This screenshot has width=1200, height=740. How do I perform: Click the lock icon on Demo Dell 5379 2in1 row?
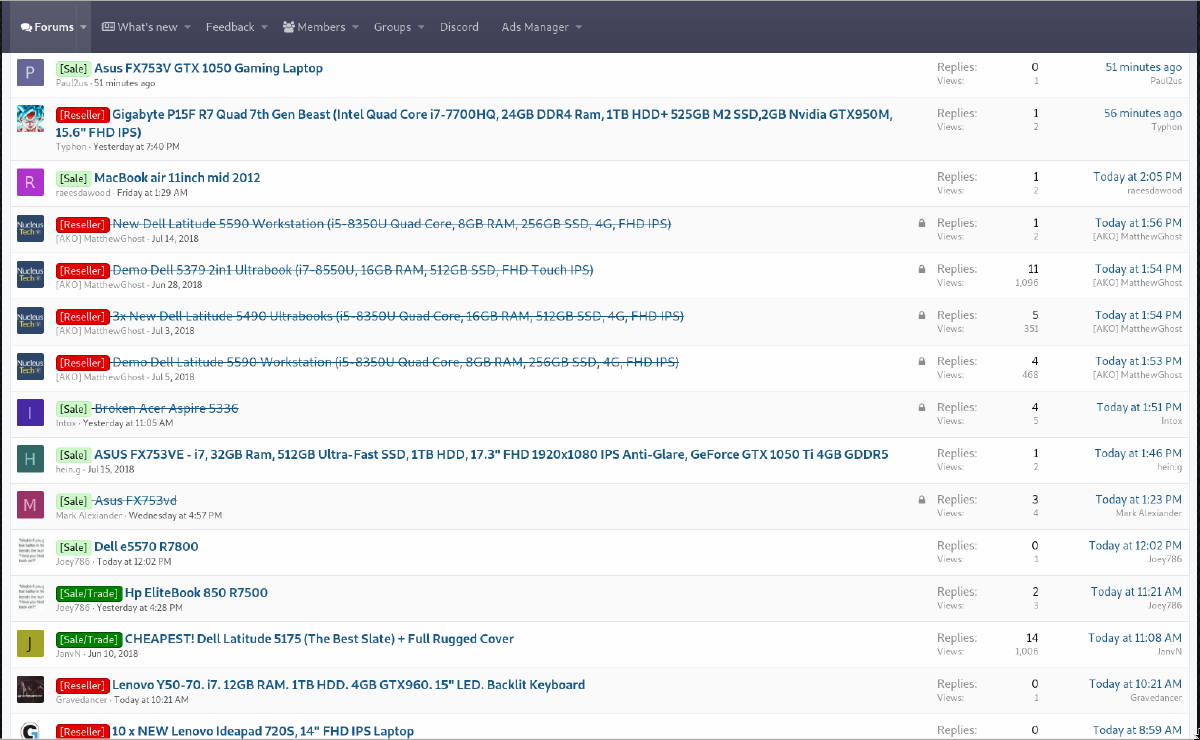[x=921, y=270]
